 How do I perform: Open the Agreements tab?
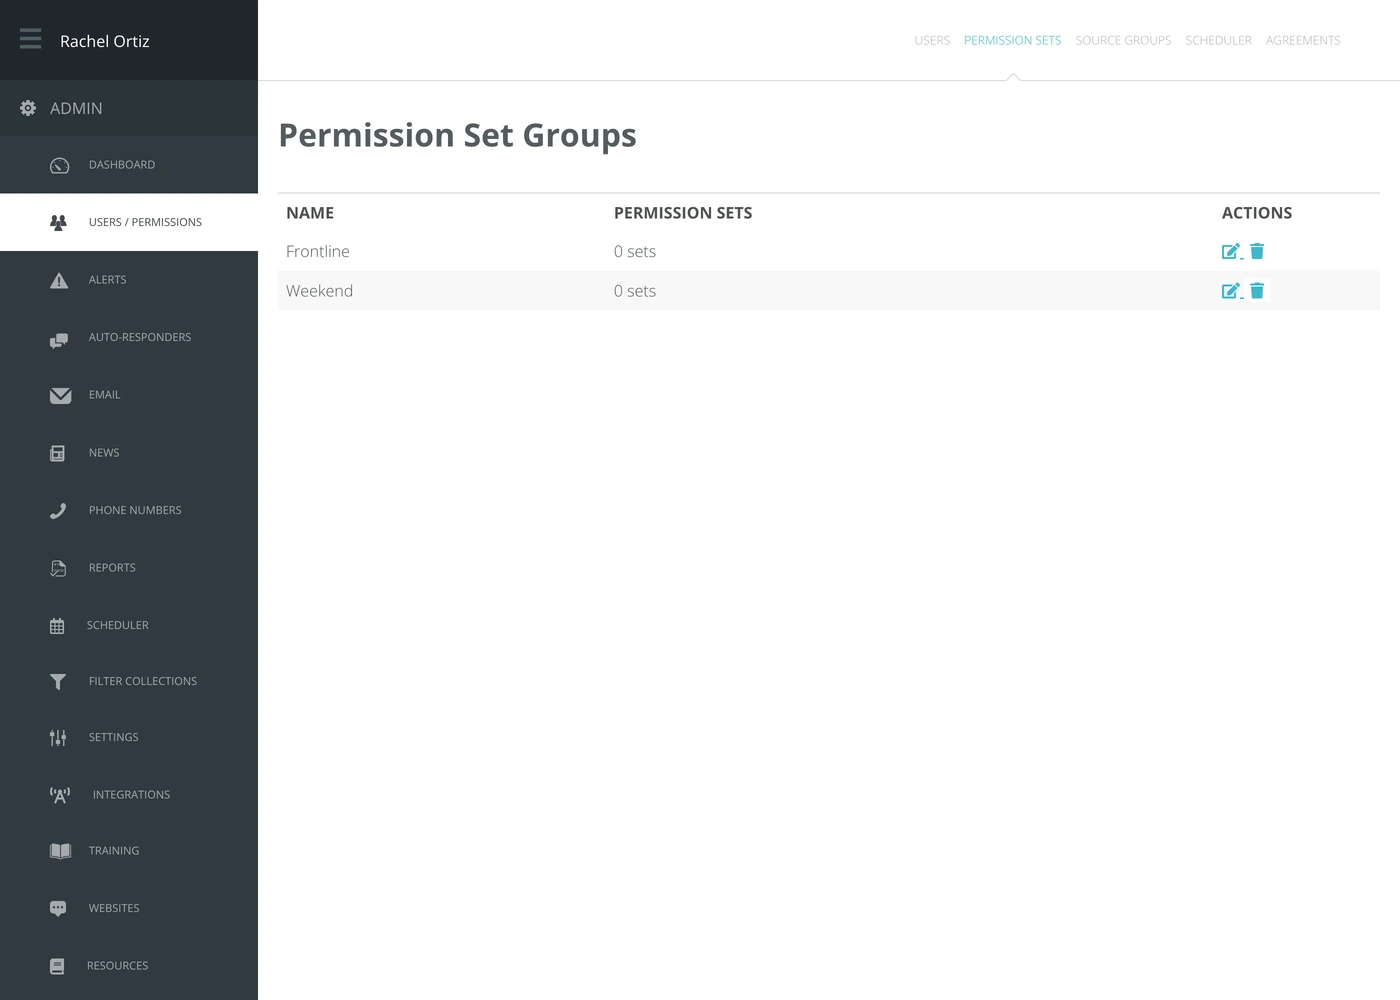coord(1303,40)
